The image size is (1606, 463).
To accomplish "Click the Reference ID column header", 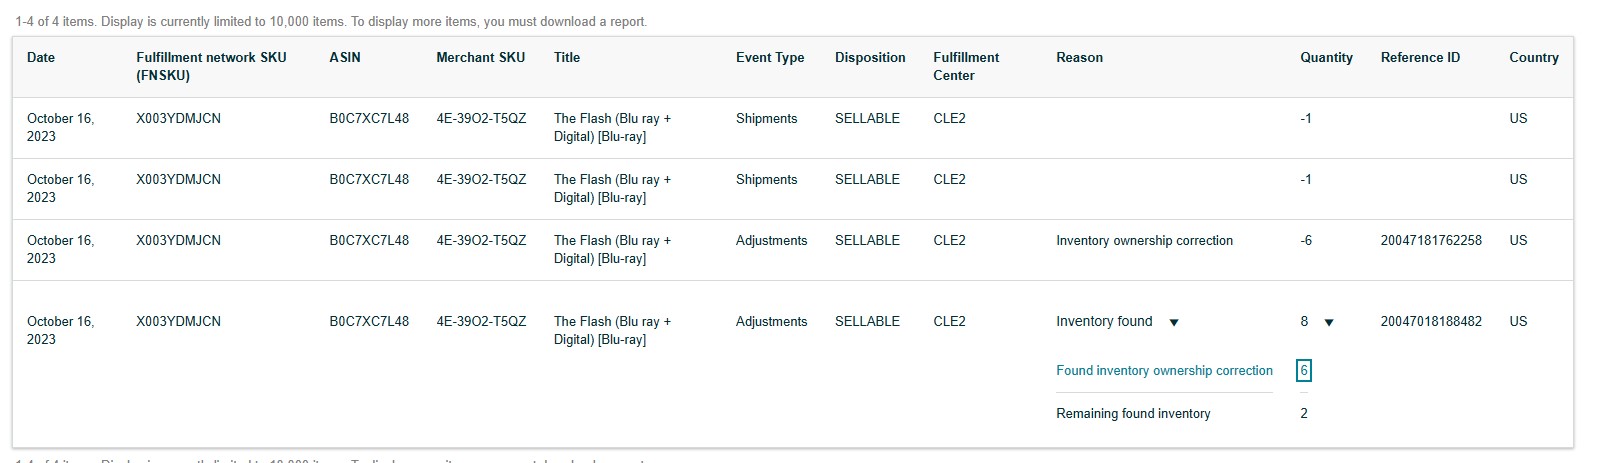I will pos(1420,57).
